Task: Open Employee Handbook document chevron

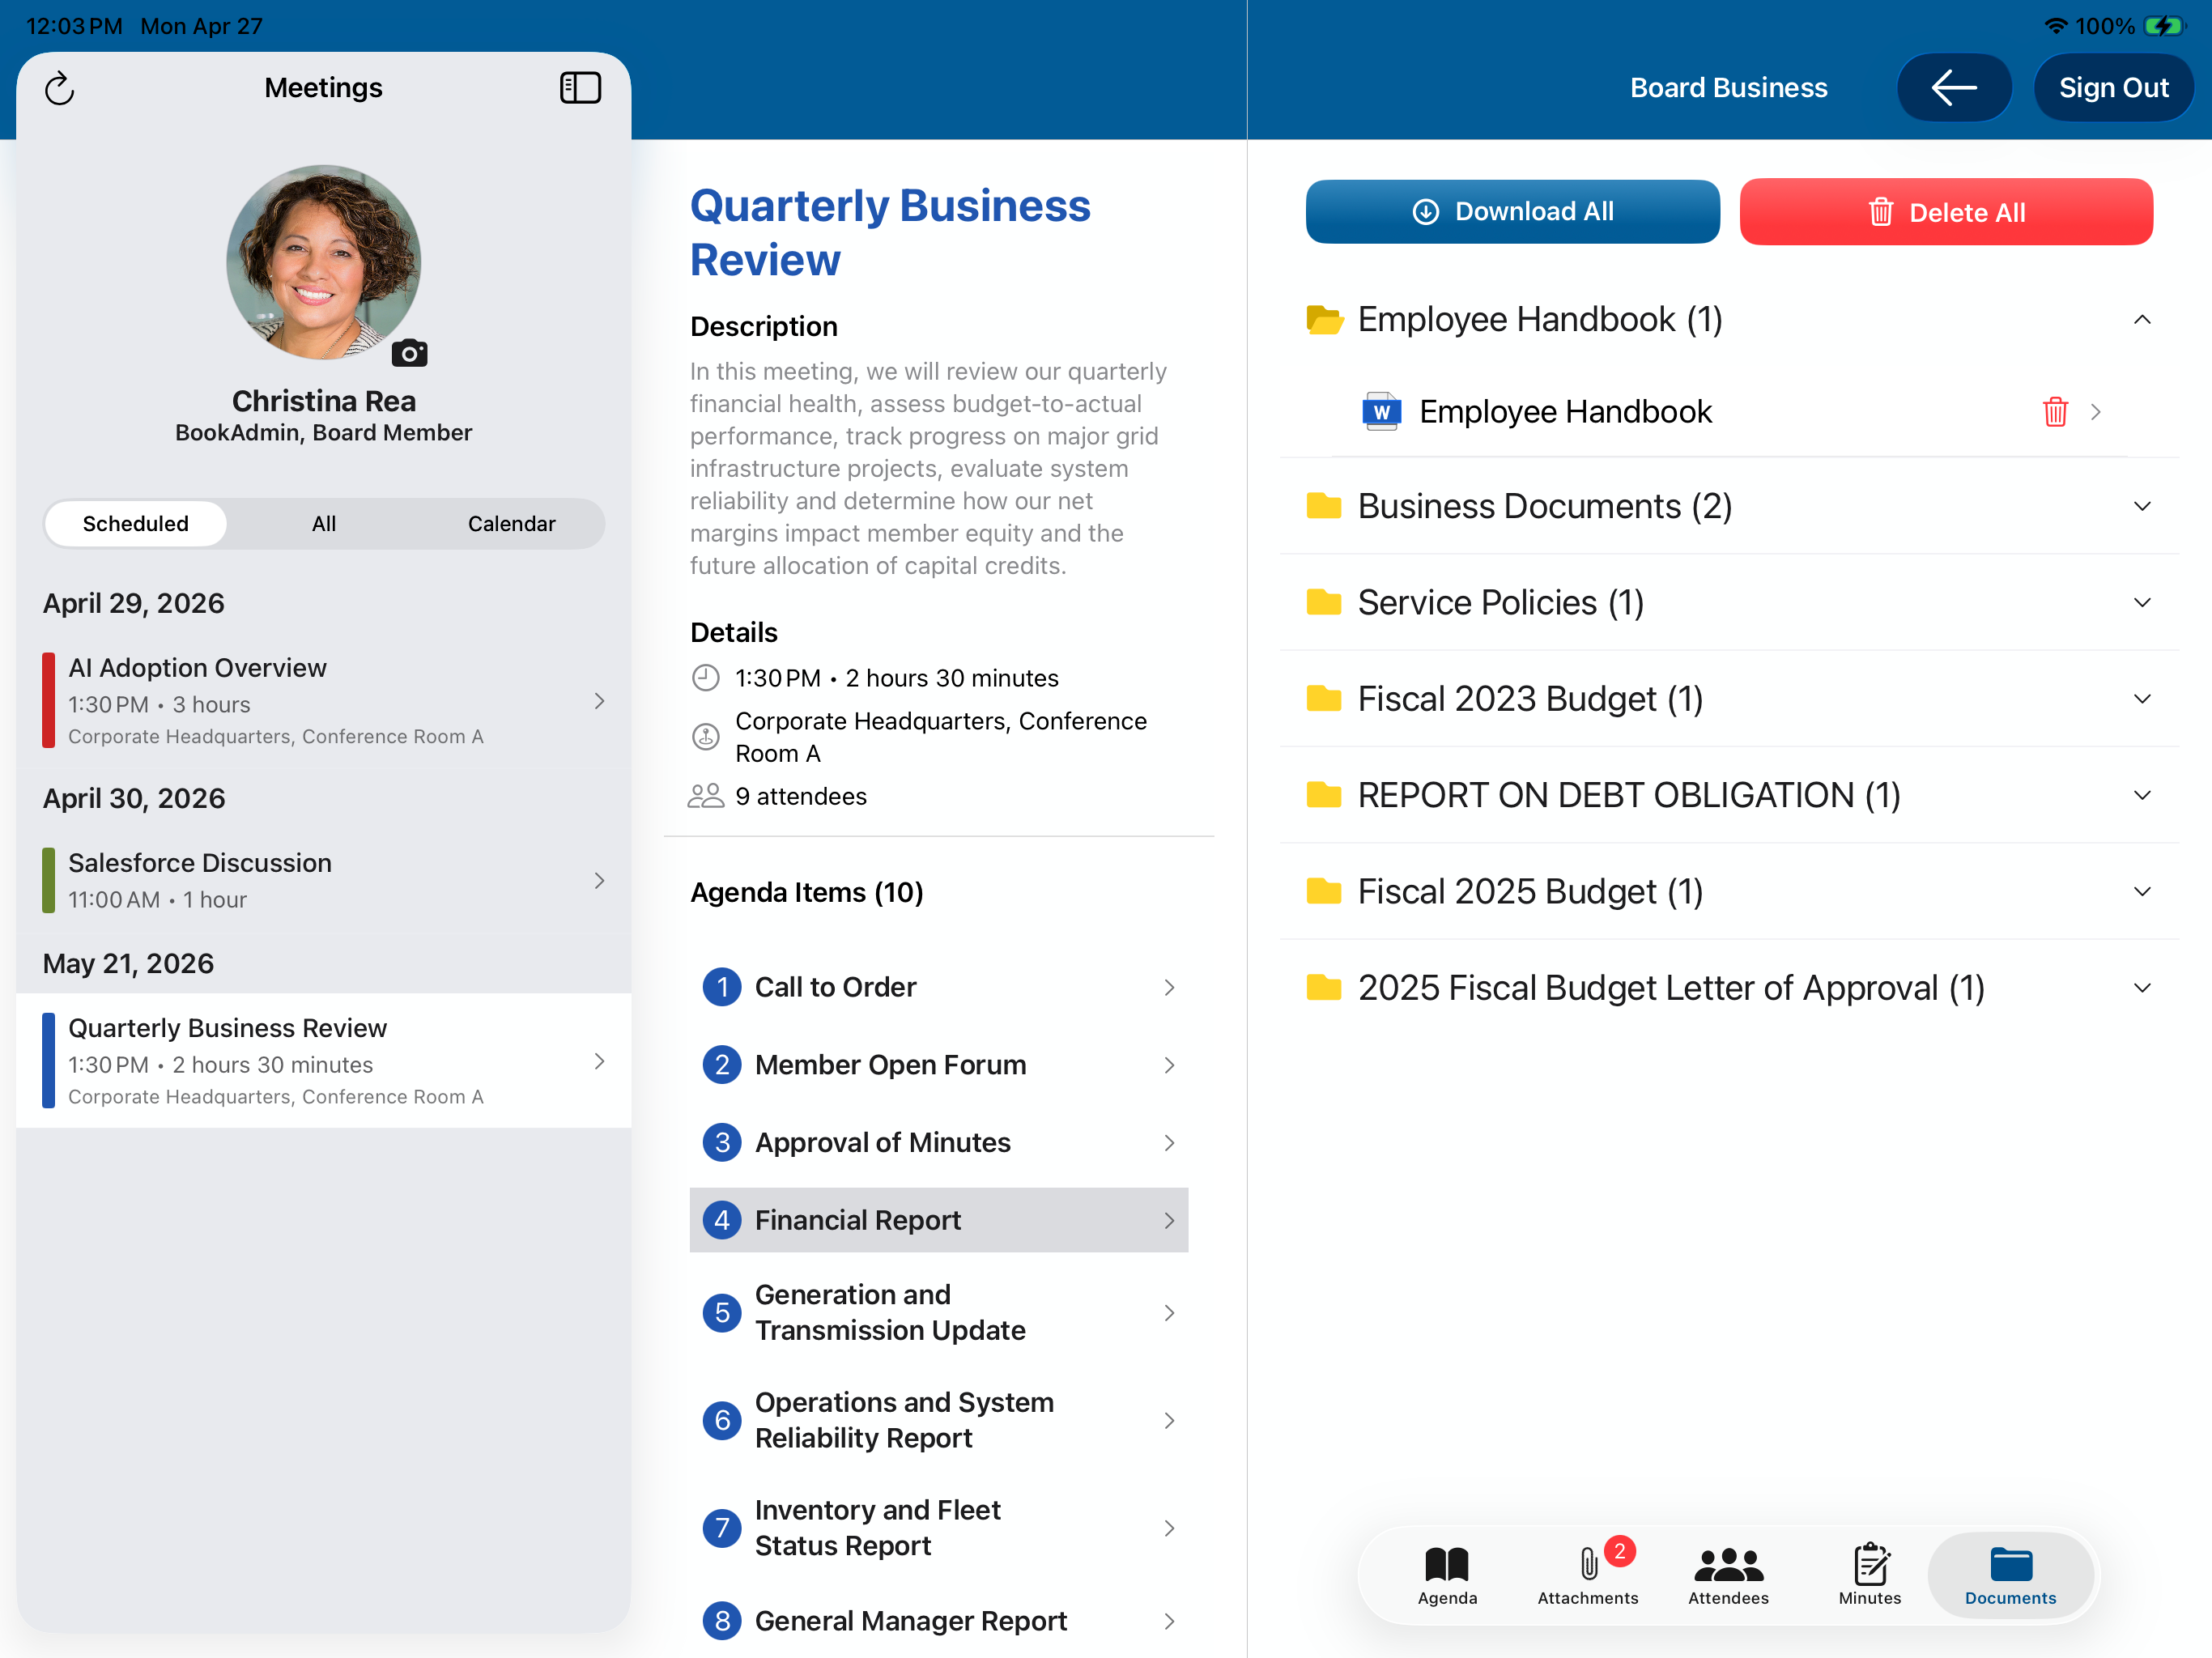Action: tap(2096, 411)
